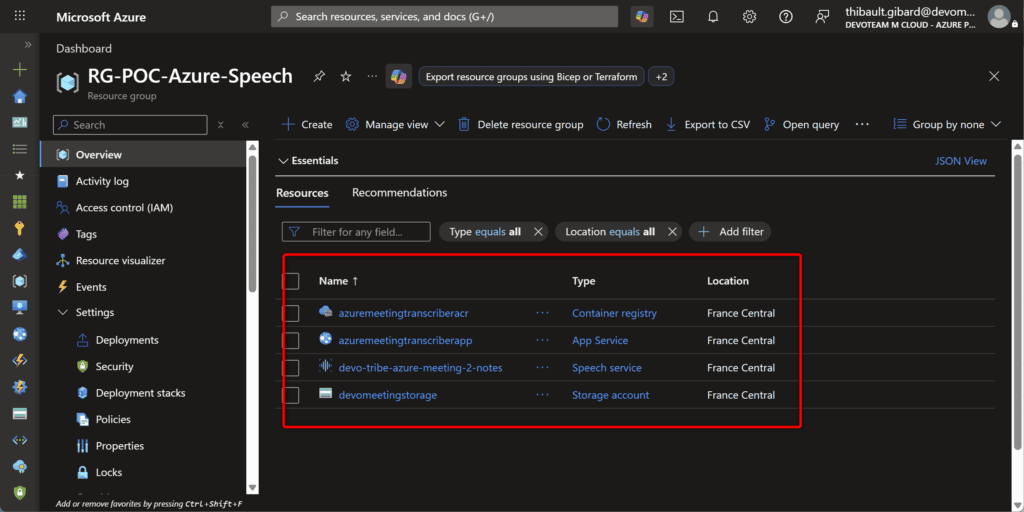Launch Cloud Shell from the header
1024x512 pixels.
pyautogui.click(x=677, y=16)
